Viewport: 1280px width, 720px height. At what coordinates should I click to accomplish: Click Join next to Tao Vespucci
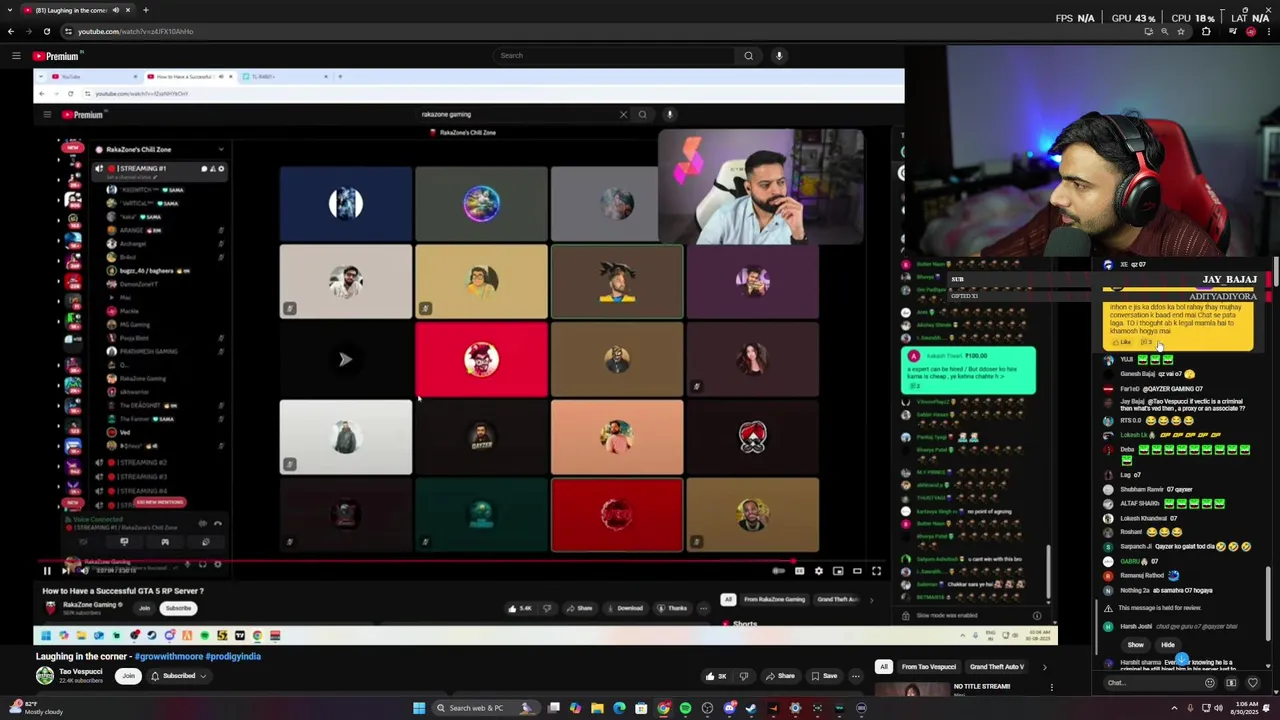(129, 676)
